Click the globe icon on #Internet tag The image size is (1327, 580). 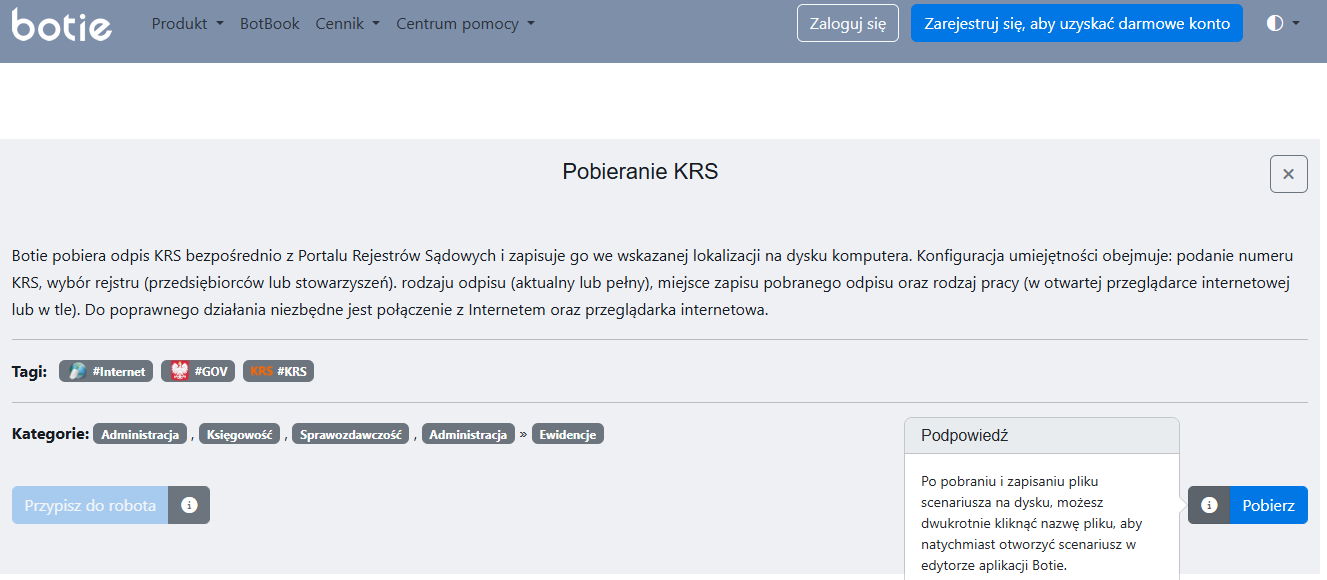point(77,371)
